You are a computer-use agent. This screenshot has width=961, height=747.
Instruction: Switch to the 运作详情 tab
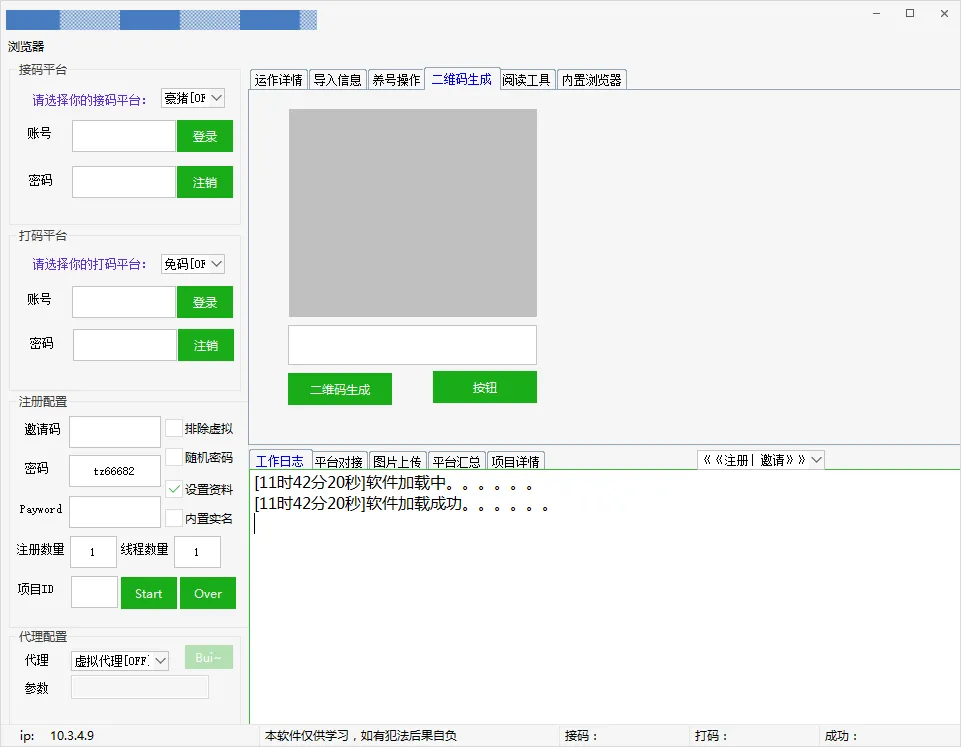click(x=277, y=78)
